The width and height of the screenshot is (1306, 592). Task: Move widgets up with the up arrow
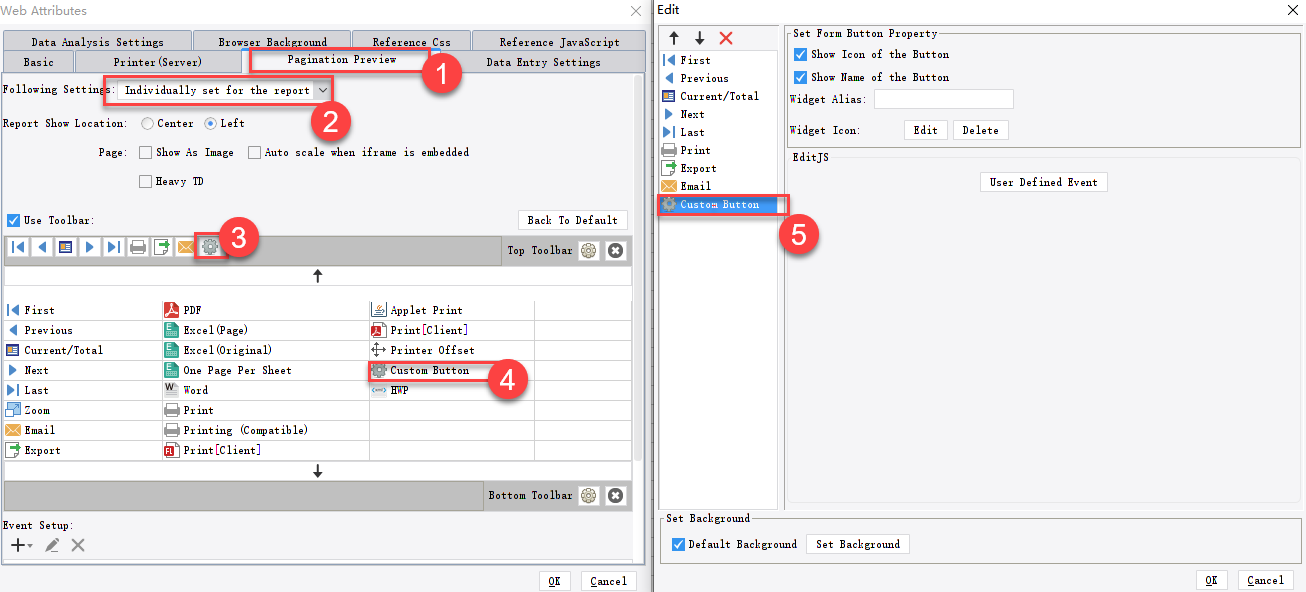318,275
